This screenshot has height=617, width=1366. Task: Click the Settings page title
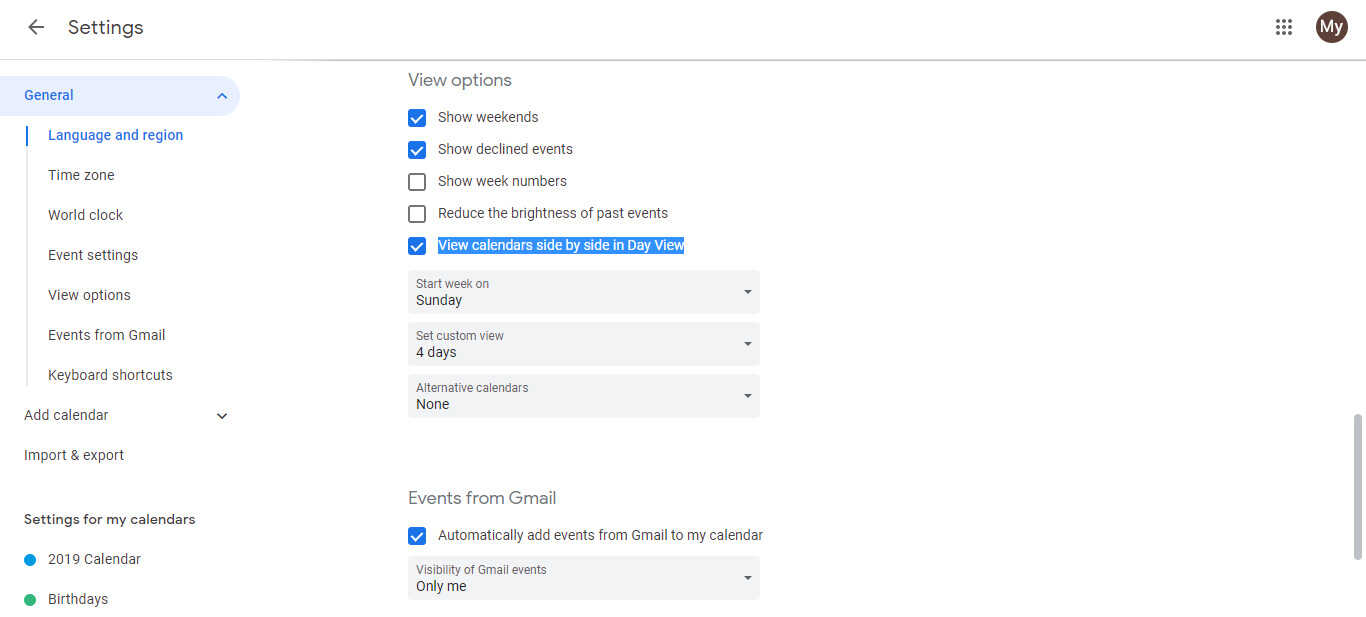[106, 27]
